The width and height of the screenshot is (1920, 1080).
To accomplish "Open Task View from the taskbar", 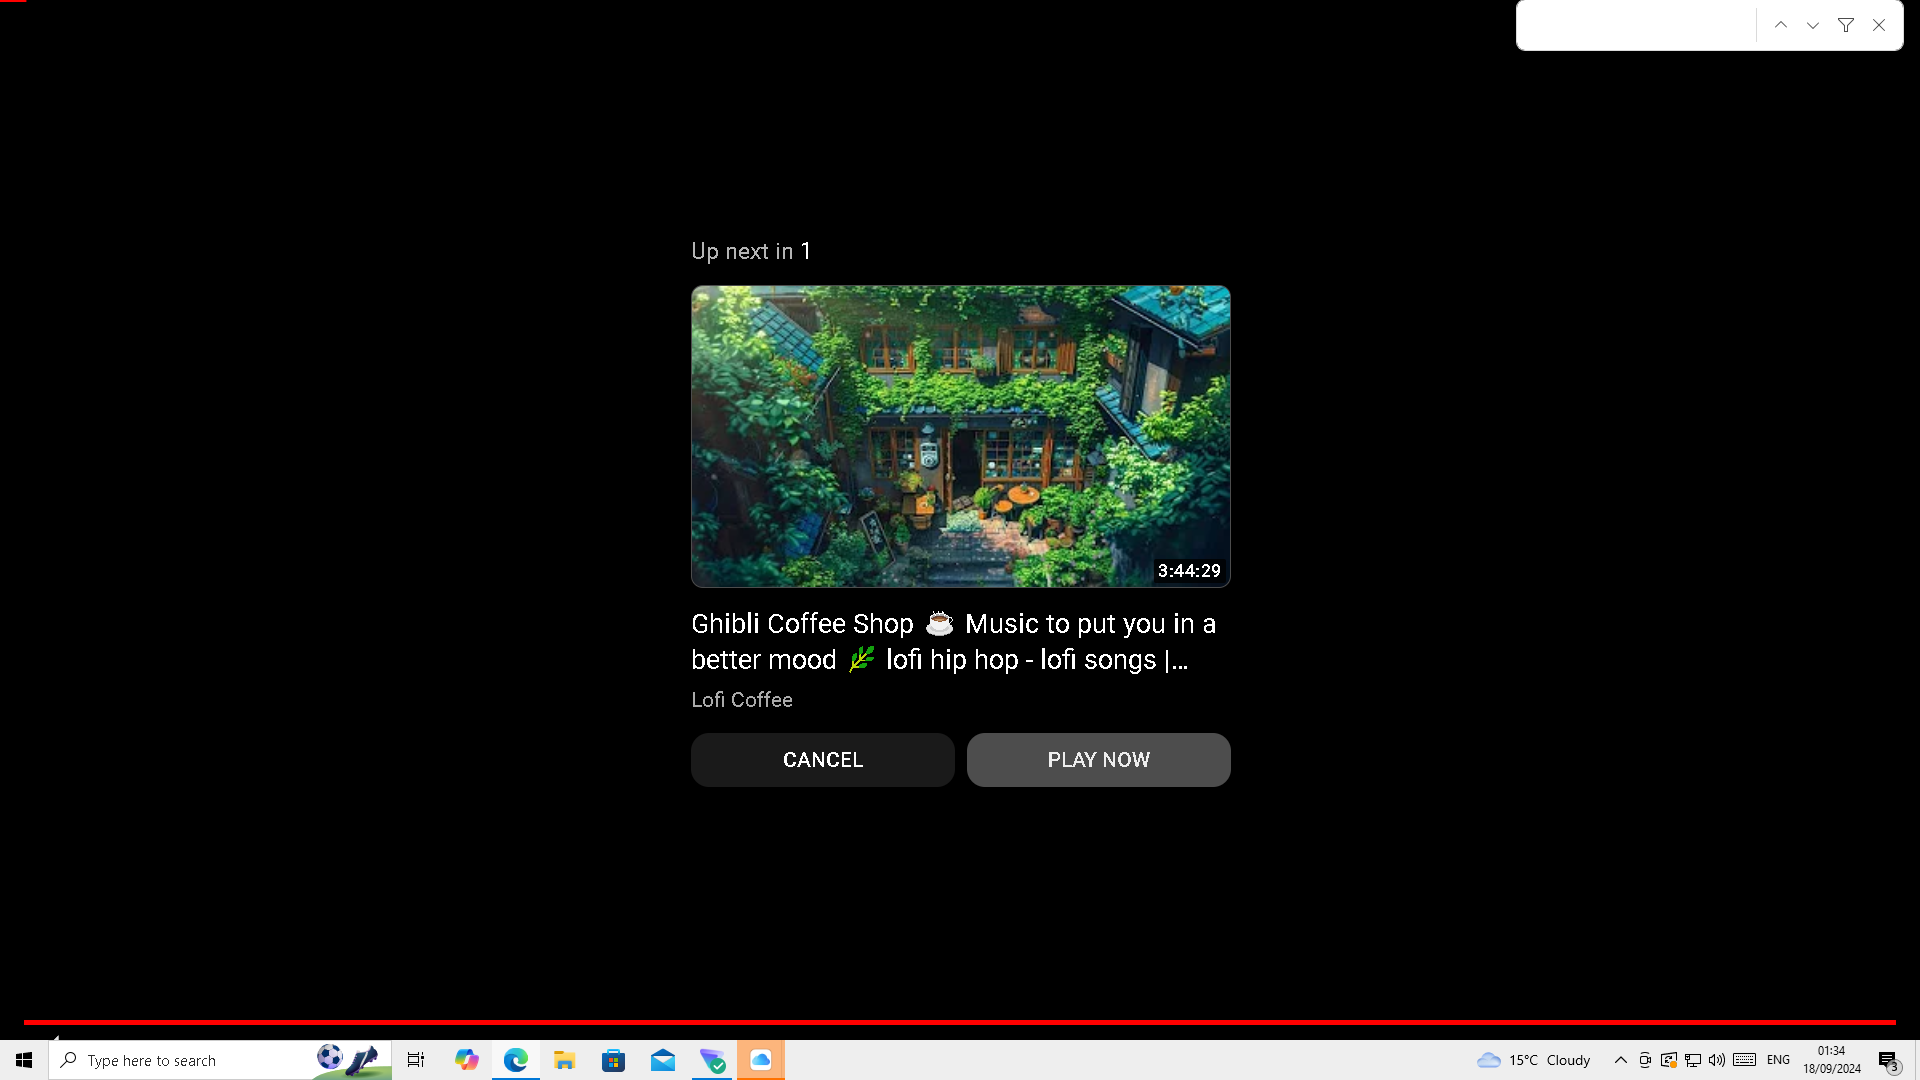I will (x=416, y=1060).
